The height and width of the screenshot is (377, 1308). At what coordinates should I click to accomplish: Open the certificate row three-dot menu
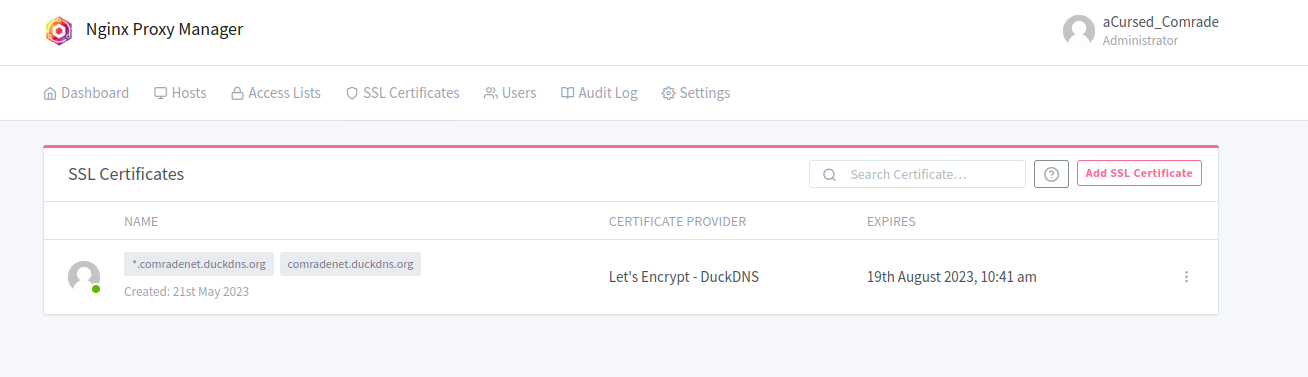1186,277
